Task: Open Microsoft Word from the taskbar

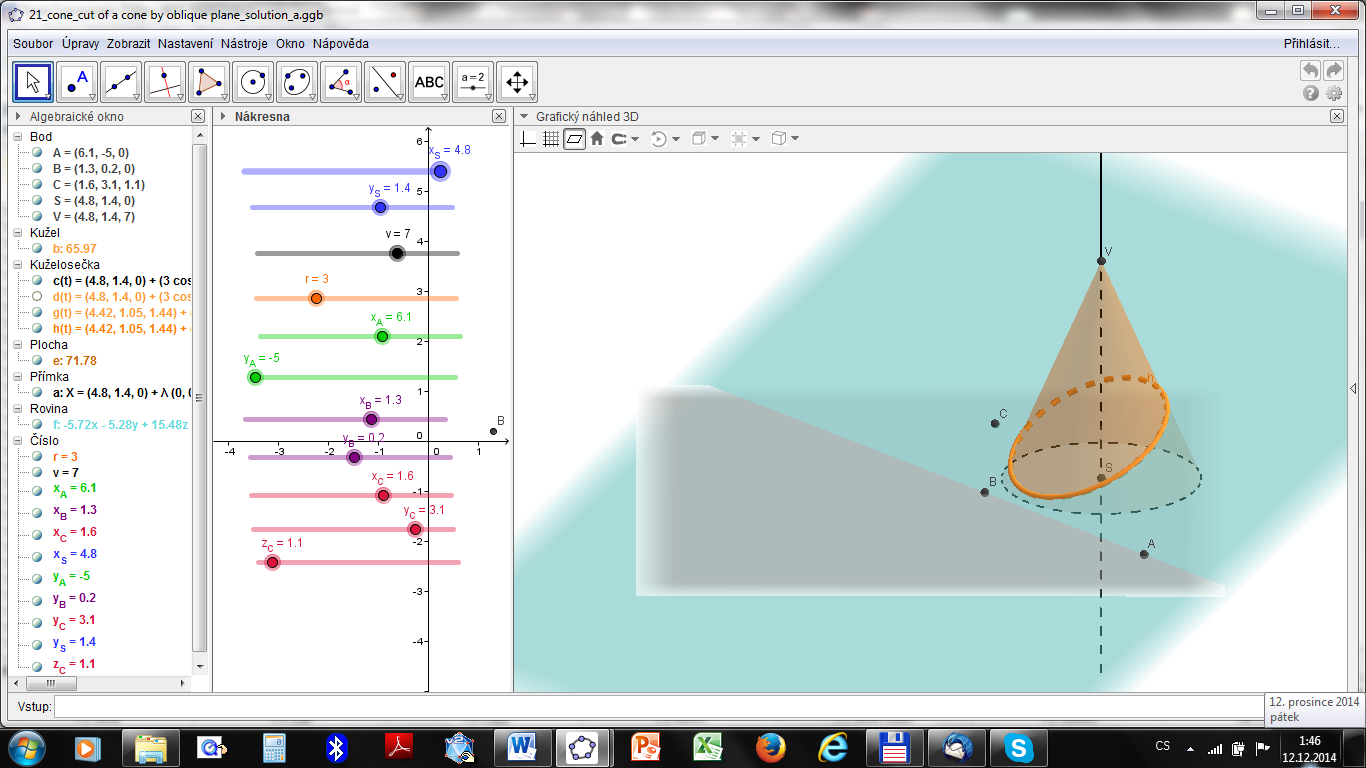Action: click(x=523, y=747)
